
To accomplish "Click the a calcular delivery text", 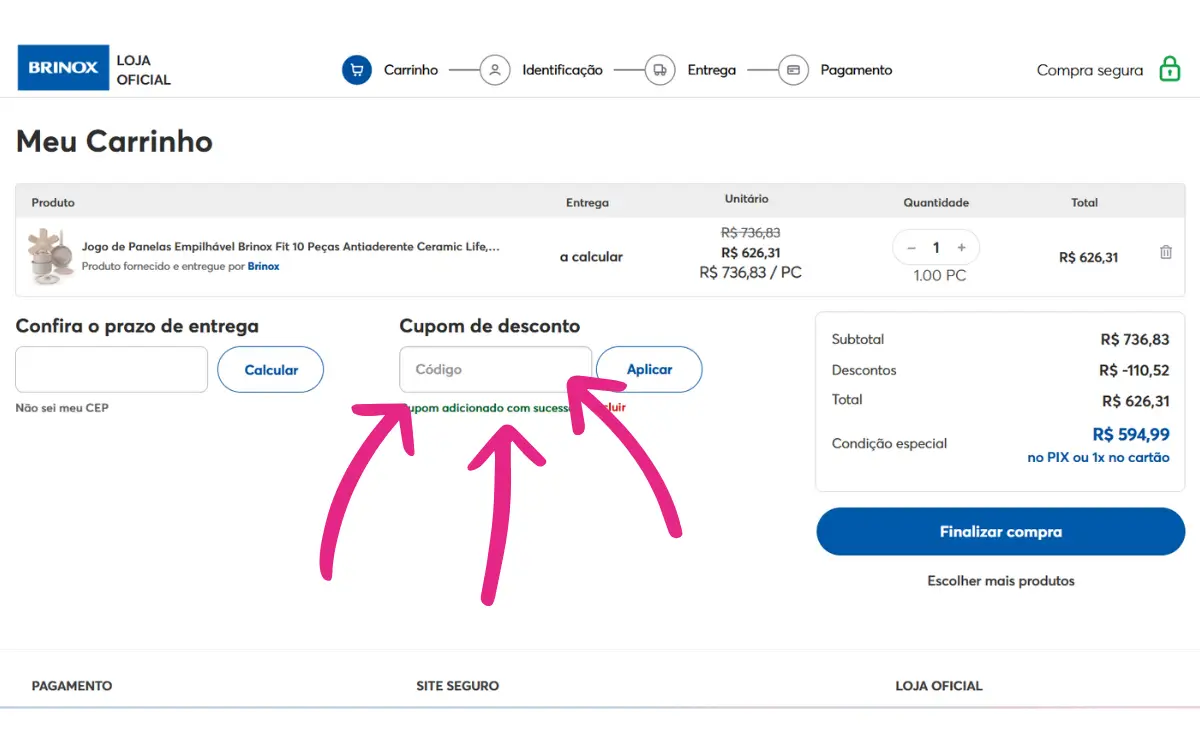I will click(x=591, y=257).
